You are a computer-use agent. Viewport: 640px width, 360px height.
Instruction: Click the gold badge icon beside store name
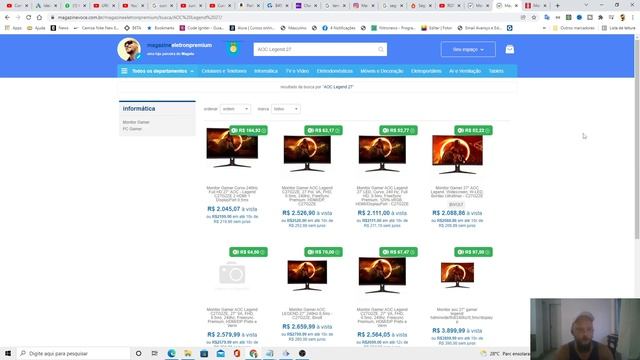(233, 48)
